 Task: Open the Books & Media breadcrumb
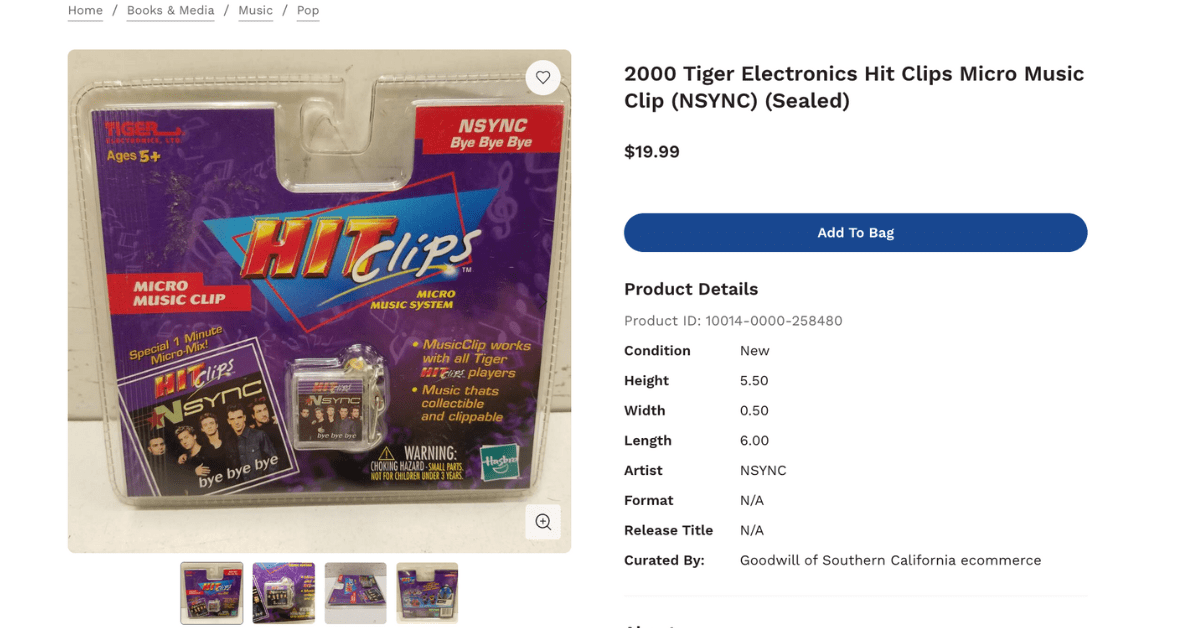click(171, 11)
